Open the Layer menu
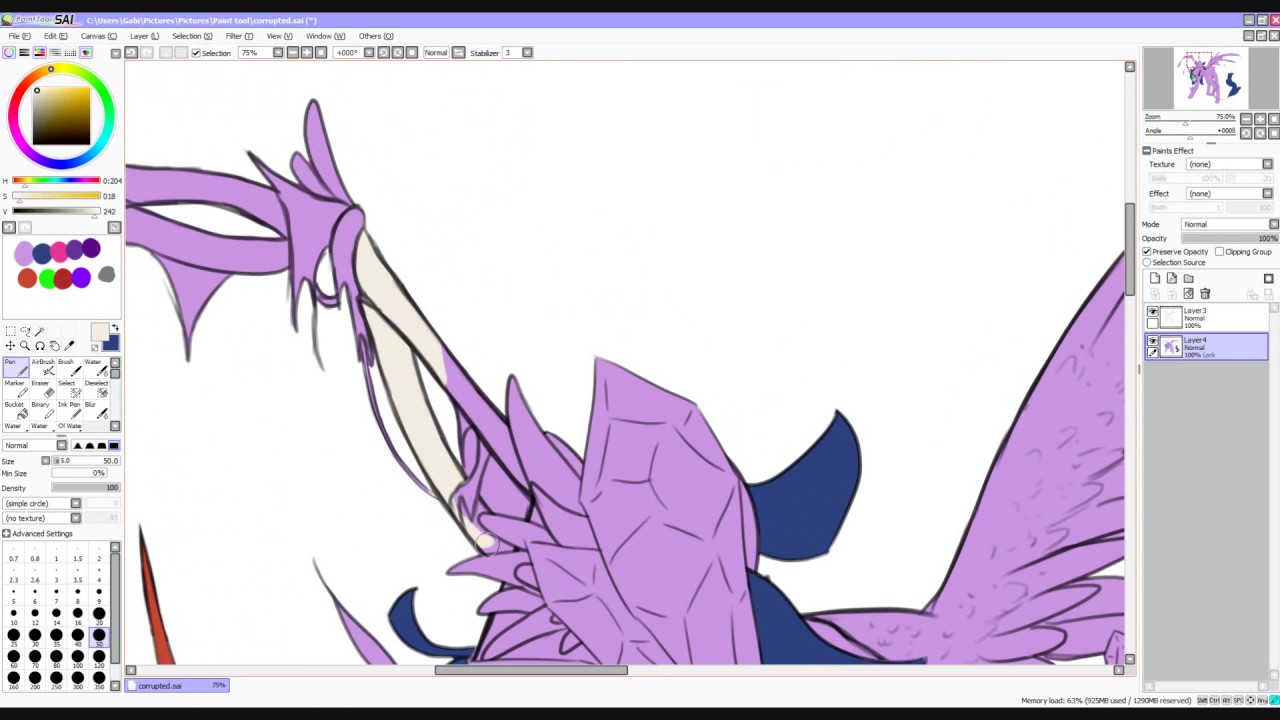This screenshot has height=720, width=1280. 144,36
